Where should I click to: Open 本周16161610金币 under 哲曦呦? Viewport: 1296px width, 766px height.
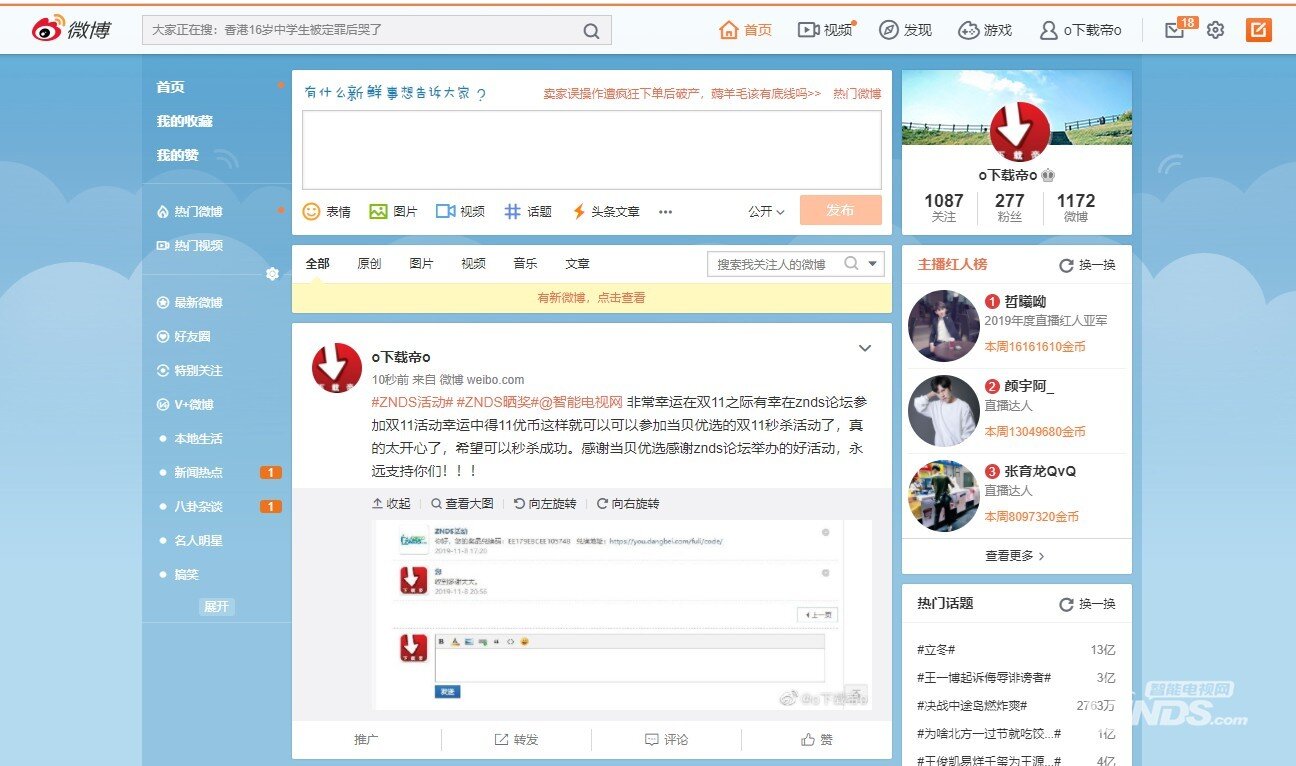click(1034, 347)
